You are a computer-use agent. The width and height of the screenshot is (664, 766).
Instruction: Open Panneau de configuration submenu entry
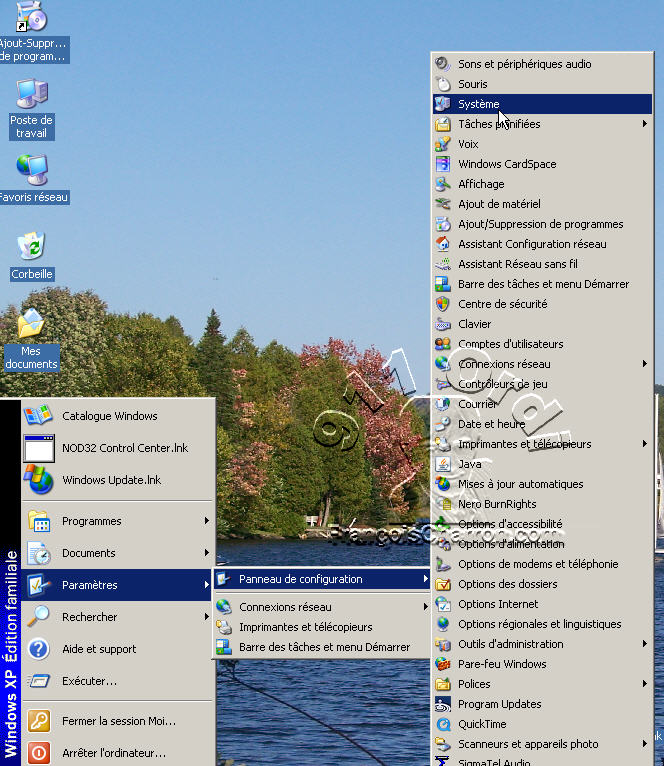coord(321,579)
